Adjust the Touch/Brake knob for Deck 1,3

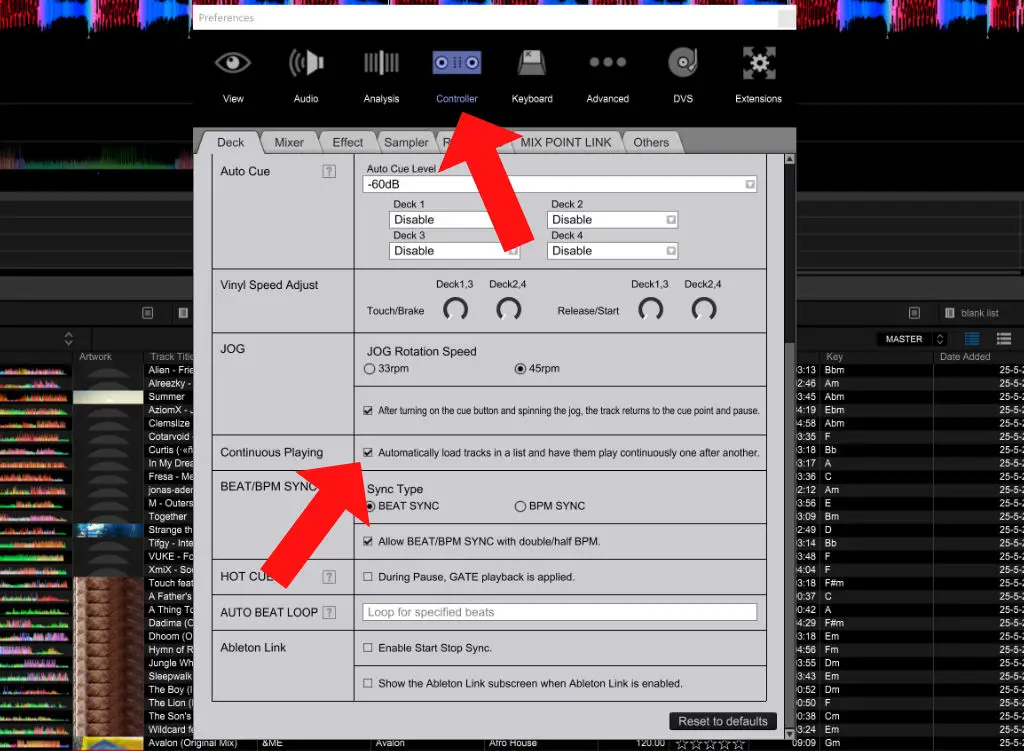(455, 310)
